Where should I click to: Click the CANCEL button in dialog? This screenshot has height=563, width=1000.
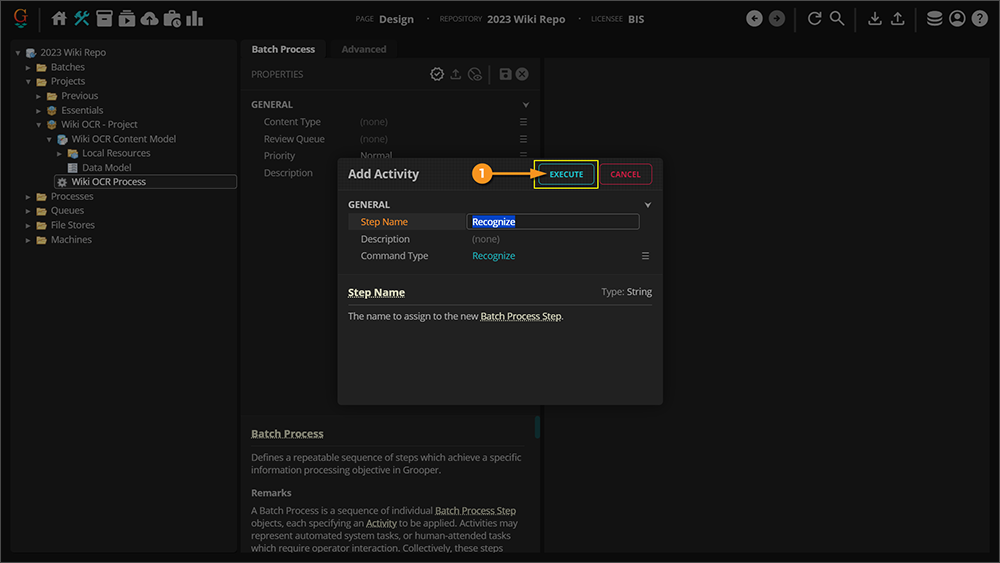coord(625,174)
